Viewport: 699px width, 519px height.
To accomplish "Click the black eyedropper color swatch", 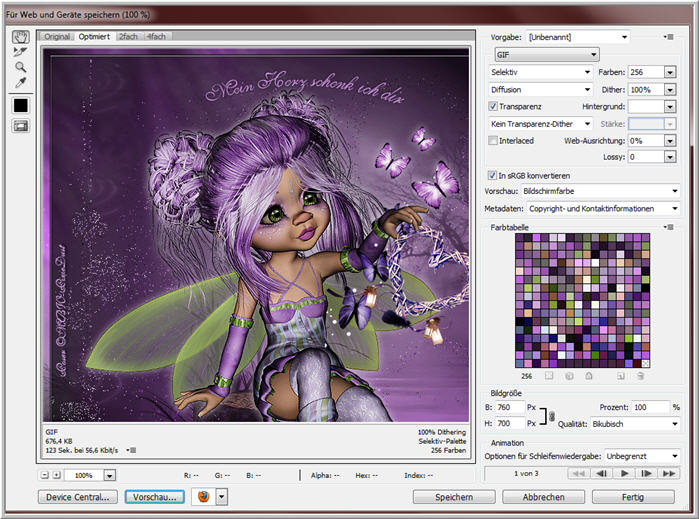I will click(x=21, y=105).
